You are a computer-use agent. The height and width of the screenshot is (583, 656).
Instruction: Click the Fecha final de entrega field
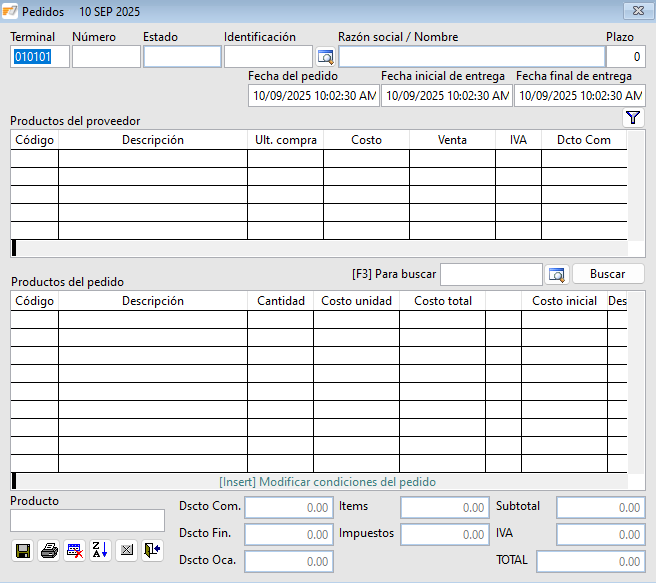tap(580, 96)
